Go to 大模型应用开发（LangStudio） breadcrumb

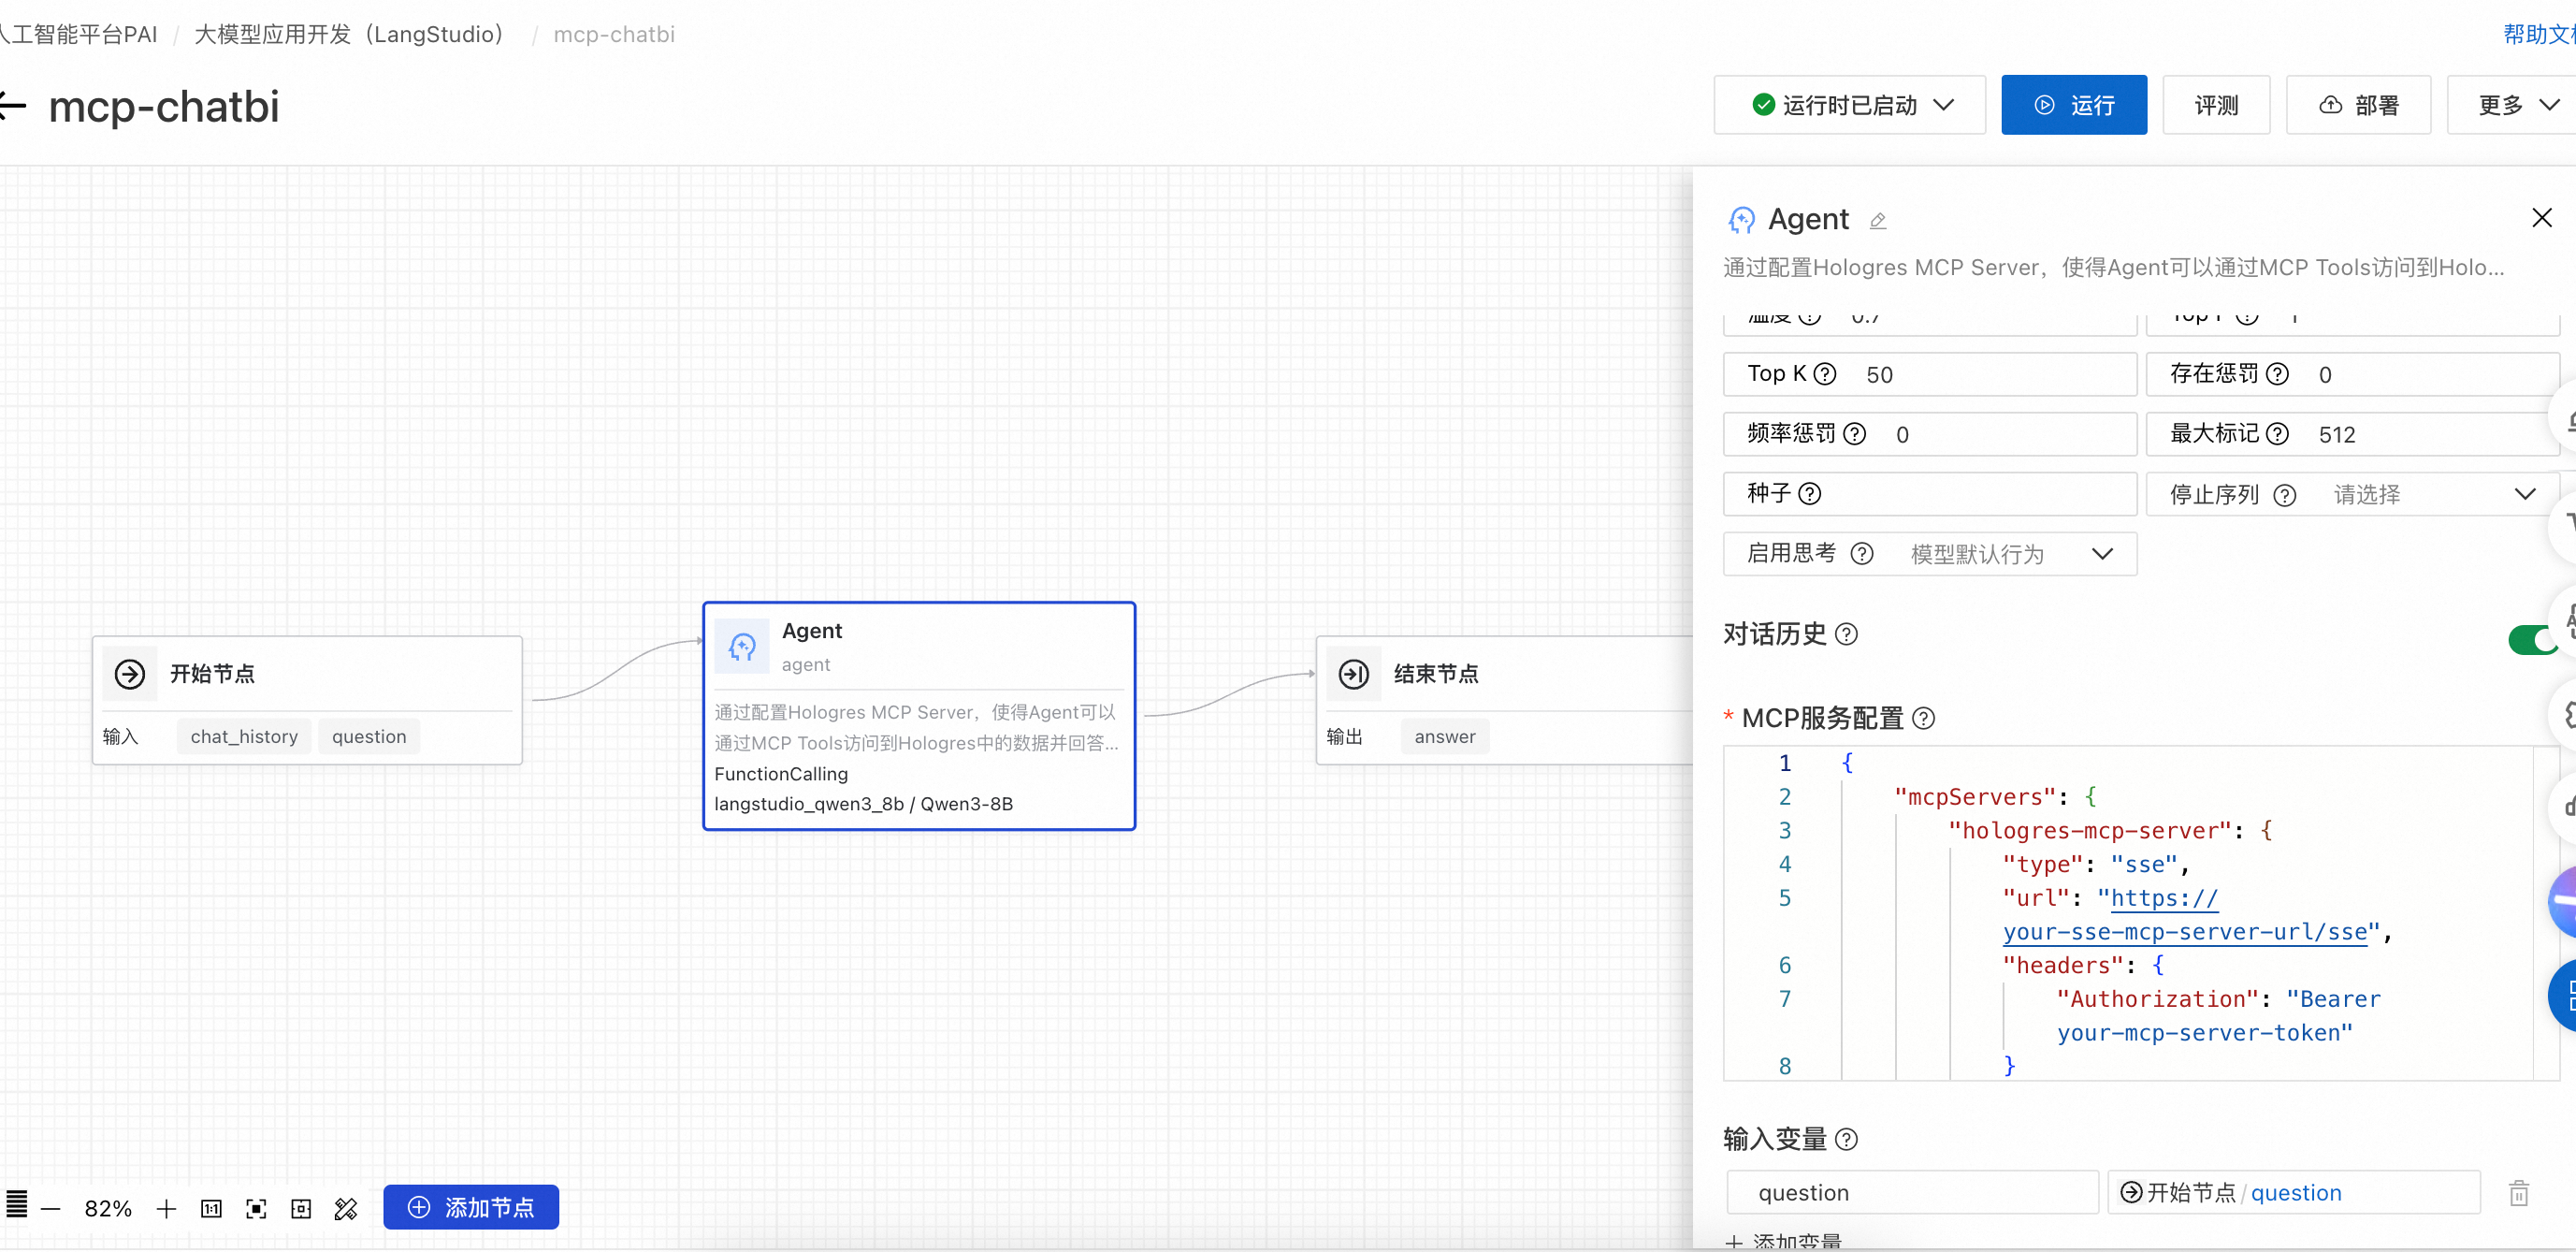pyautogui.click(x=351, y=34)
